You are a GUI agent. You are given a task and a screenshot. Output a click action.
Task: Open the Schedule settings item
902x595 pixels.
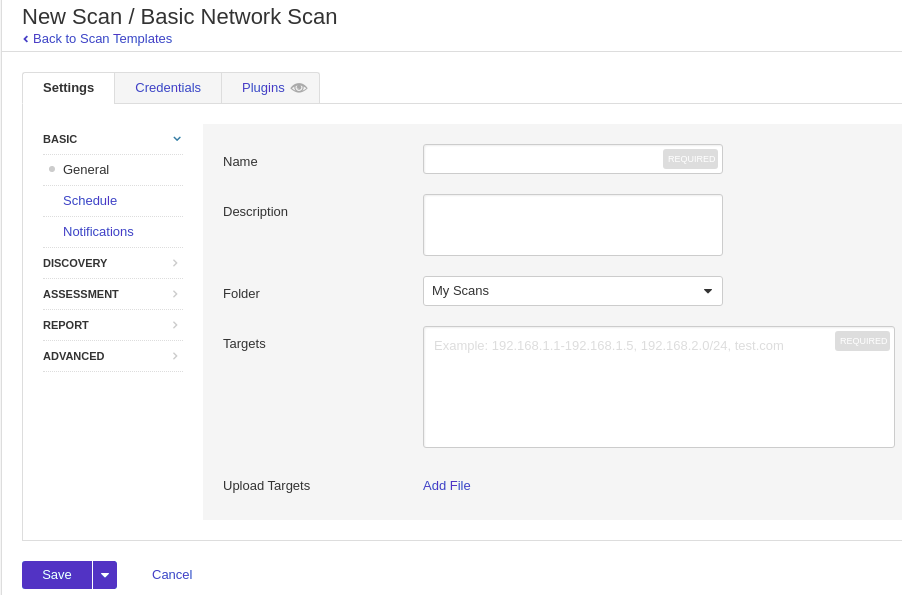click(90, 201)
